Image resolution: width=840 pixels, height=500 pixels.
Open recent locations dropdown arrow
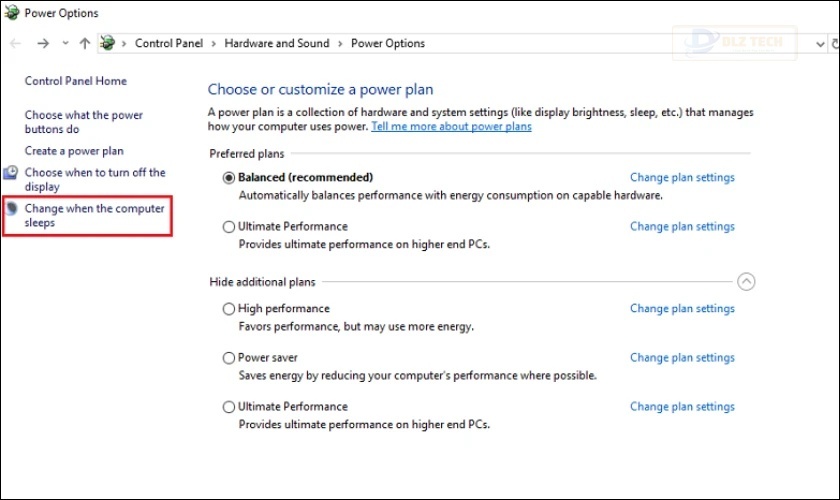(x=65, y=44)
